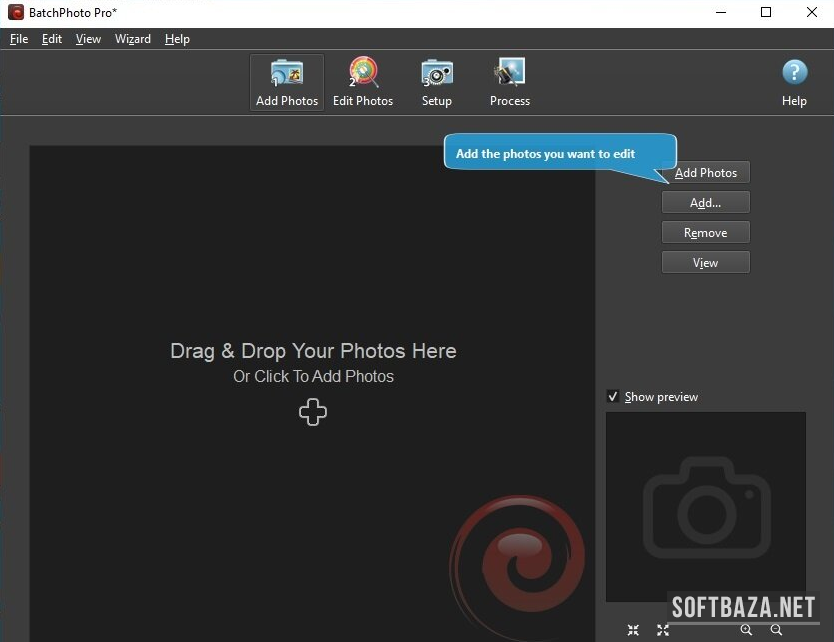Open the Process step icon
Image resolution: width=834 pixels, height=642 pixels.
click(509, 82)
